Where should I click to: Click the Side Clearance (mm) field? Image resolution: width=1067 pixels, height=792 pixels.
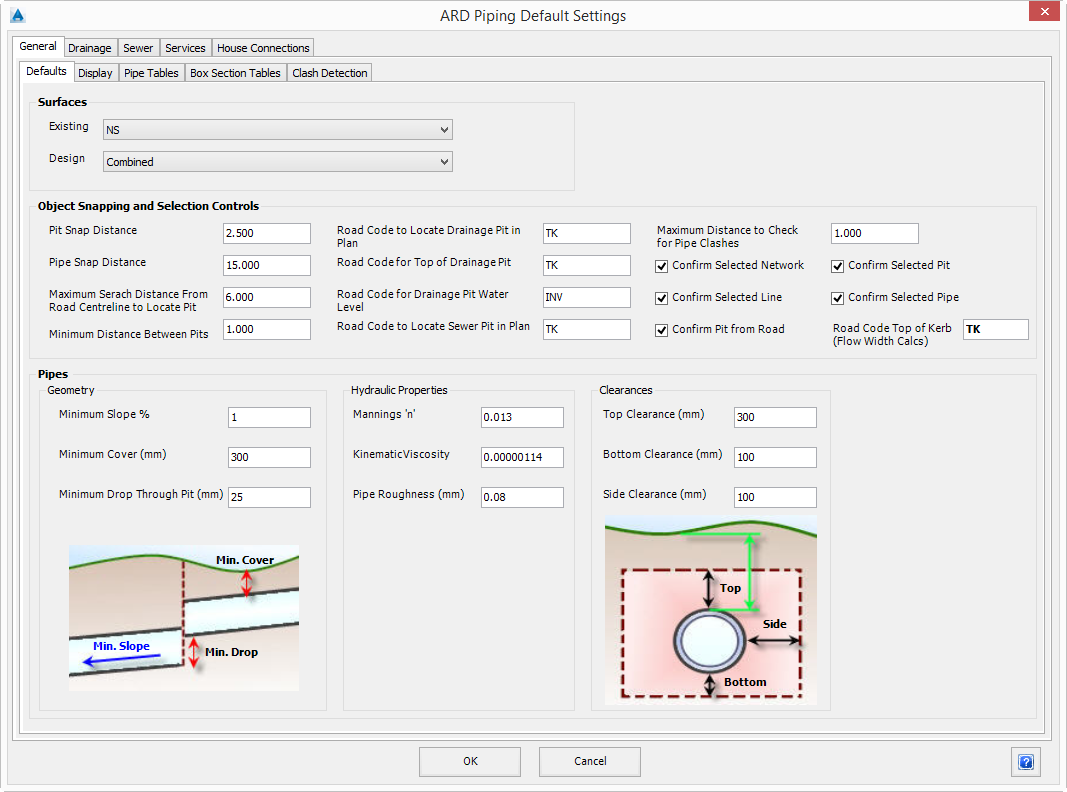point(775,497)
